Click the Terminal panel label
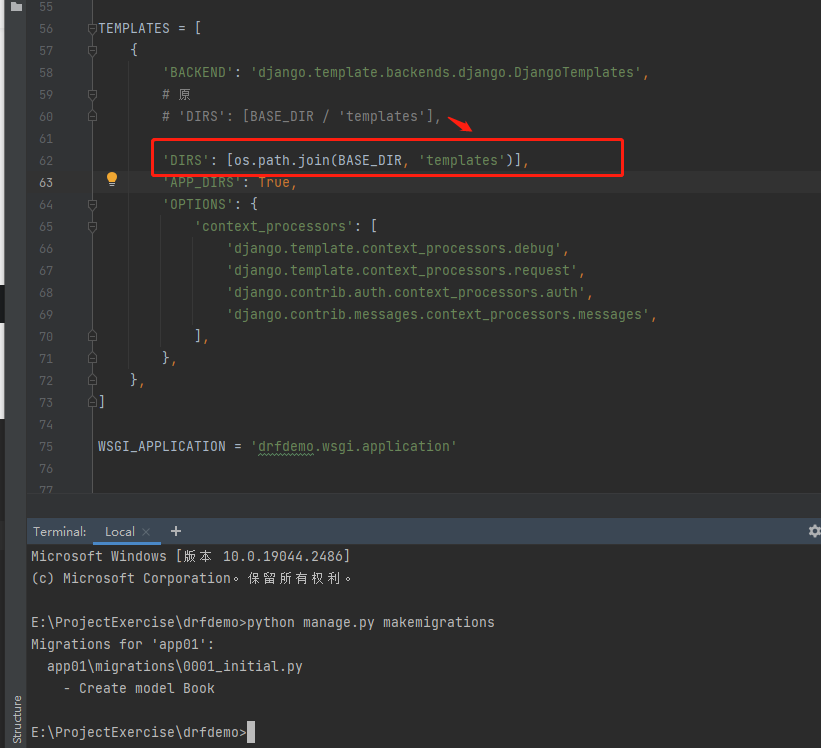This screenshot has width=821, height=748. [x=58, y=531]
